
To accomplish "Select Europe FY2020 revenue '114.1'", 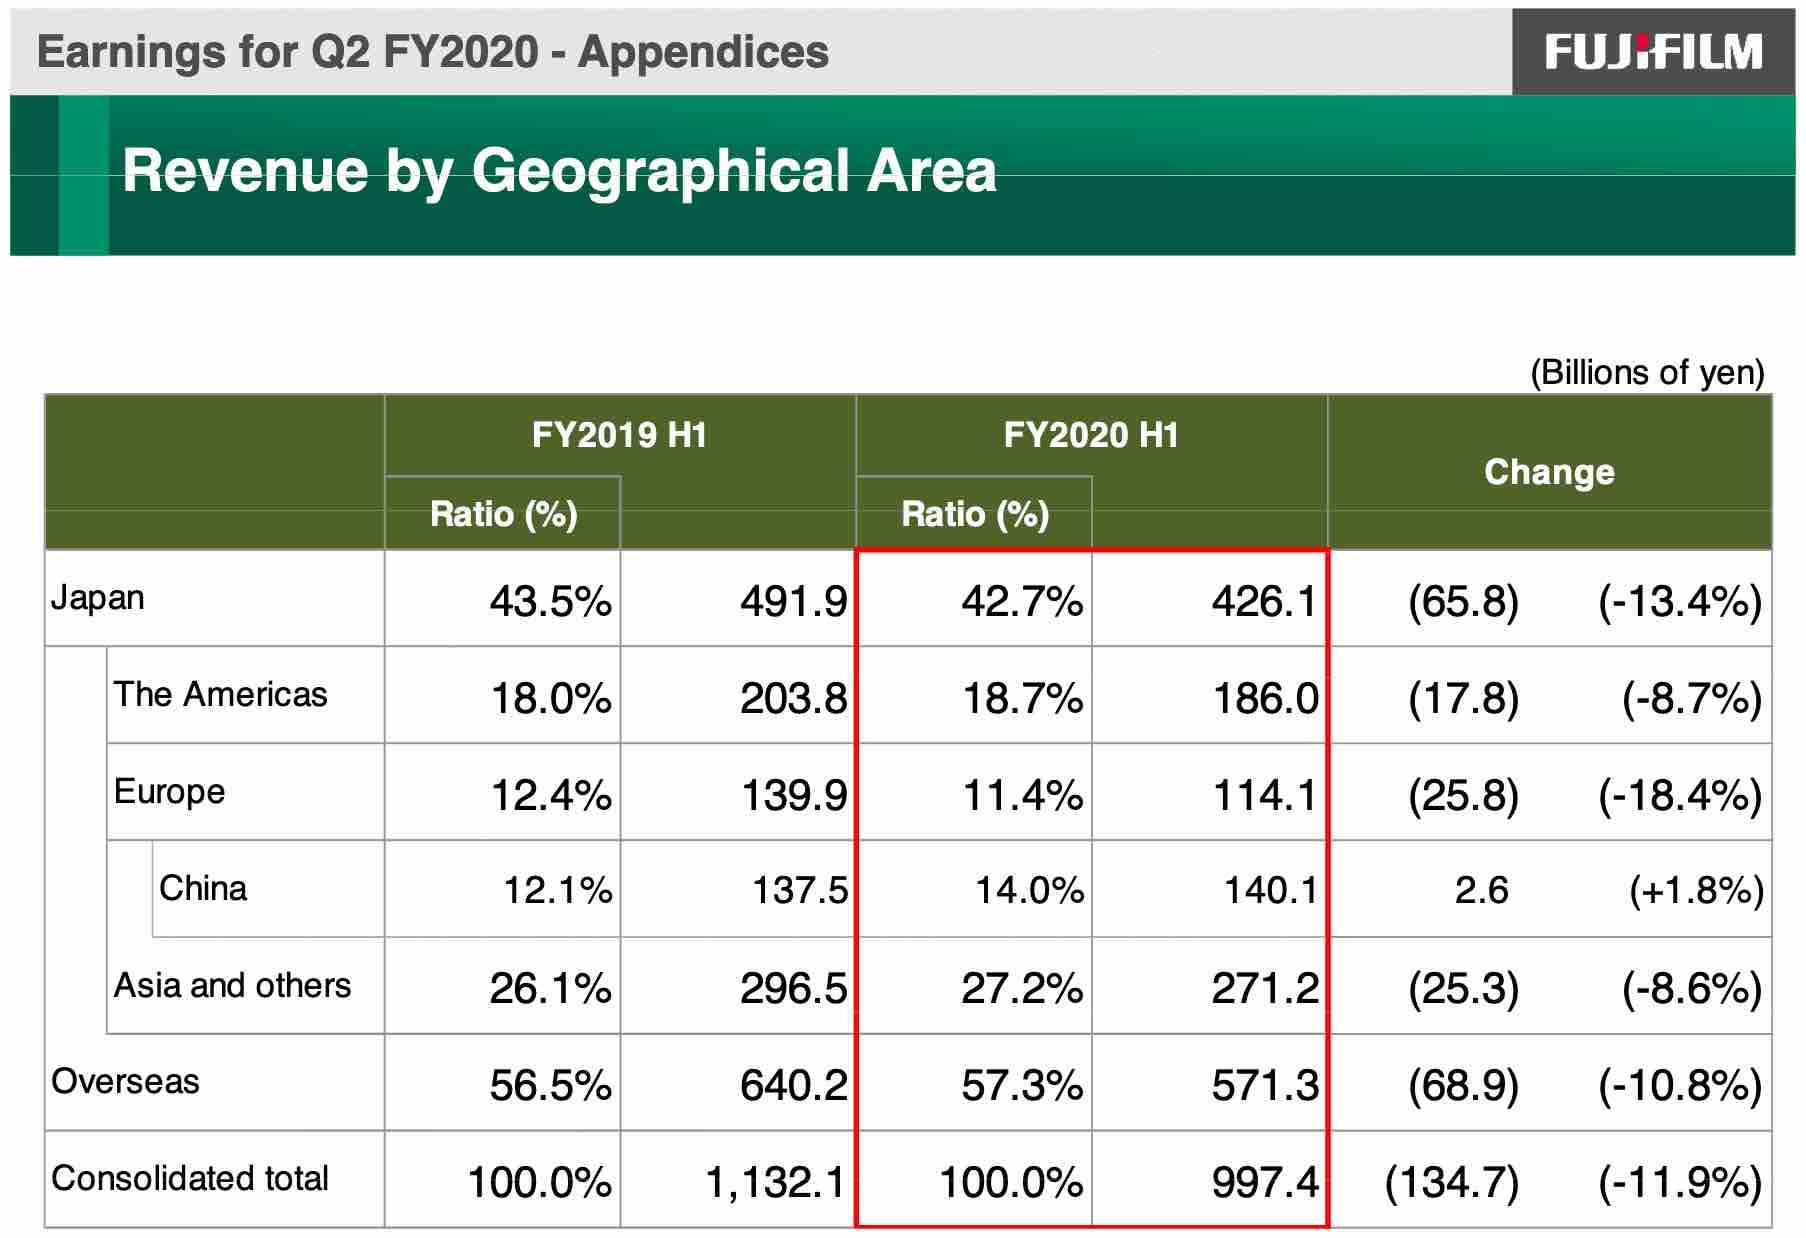I will [x=1265, y=795].
